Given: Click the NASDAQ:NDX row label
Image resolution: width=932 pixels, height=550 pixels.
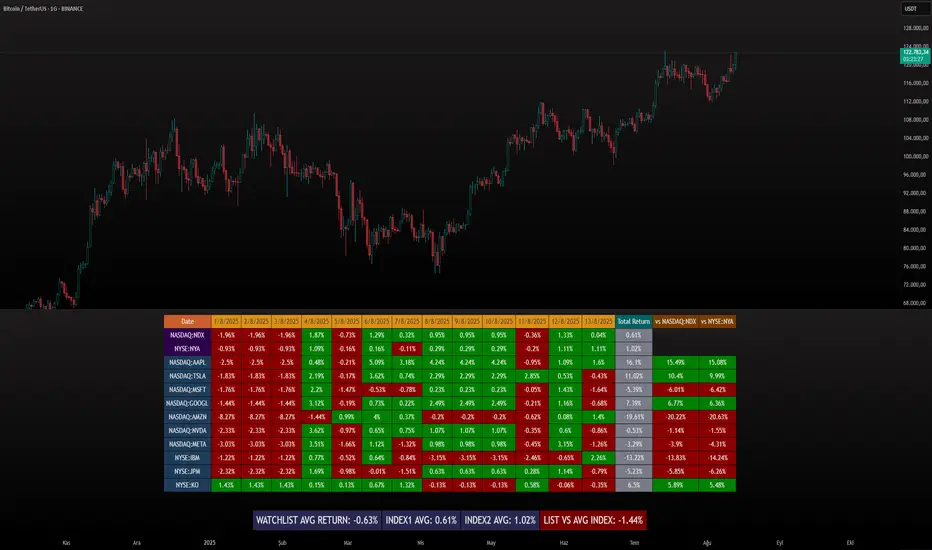Looking at the screenshot, I should (x=187, y=335).
